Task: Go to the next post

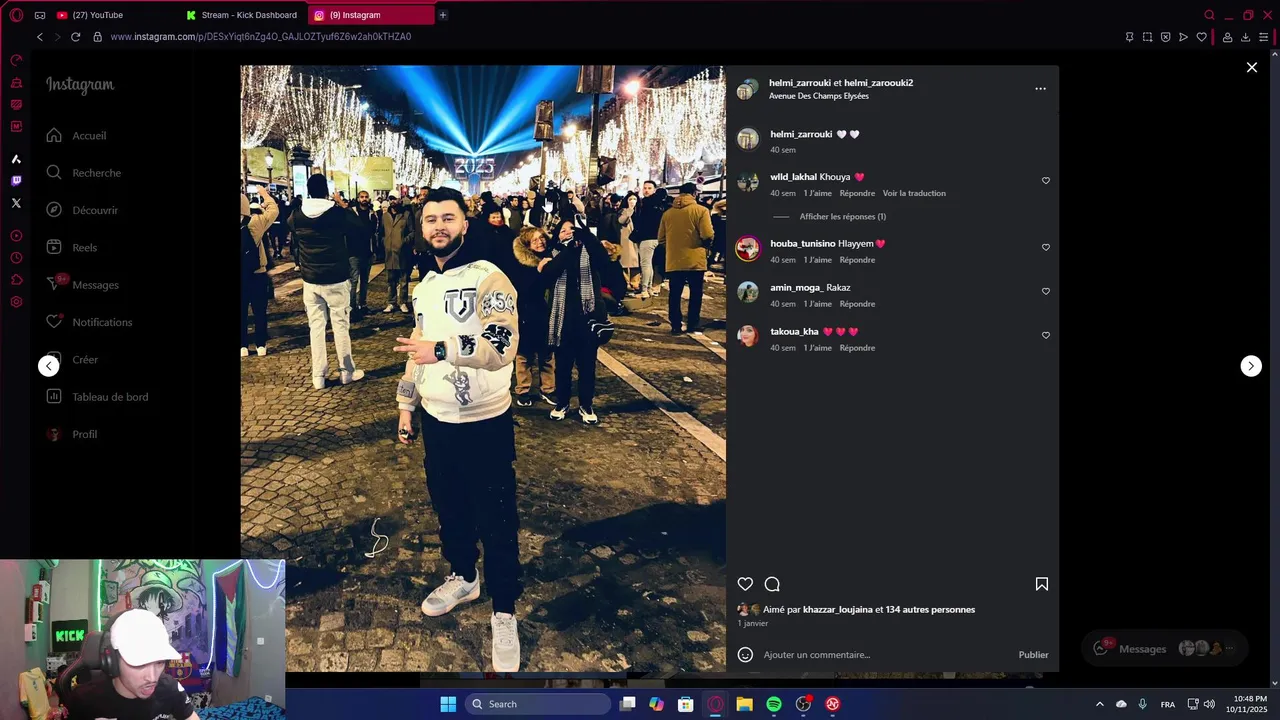Action: 1251,366
